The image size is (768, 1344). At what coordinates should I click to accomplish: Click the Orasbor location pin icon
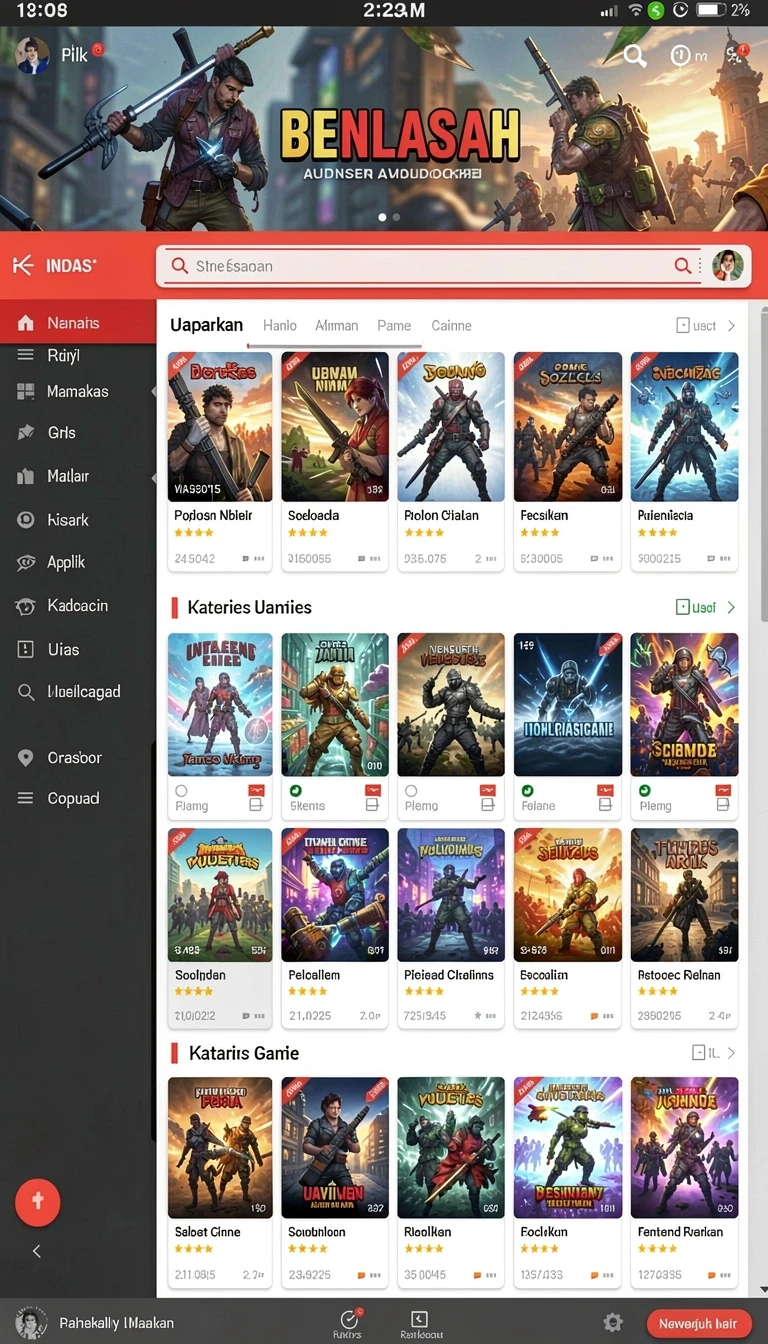(26, 758)
